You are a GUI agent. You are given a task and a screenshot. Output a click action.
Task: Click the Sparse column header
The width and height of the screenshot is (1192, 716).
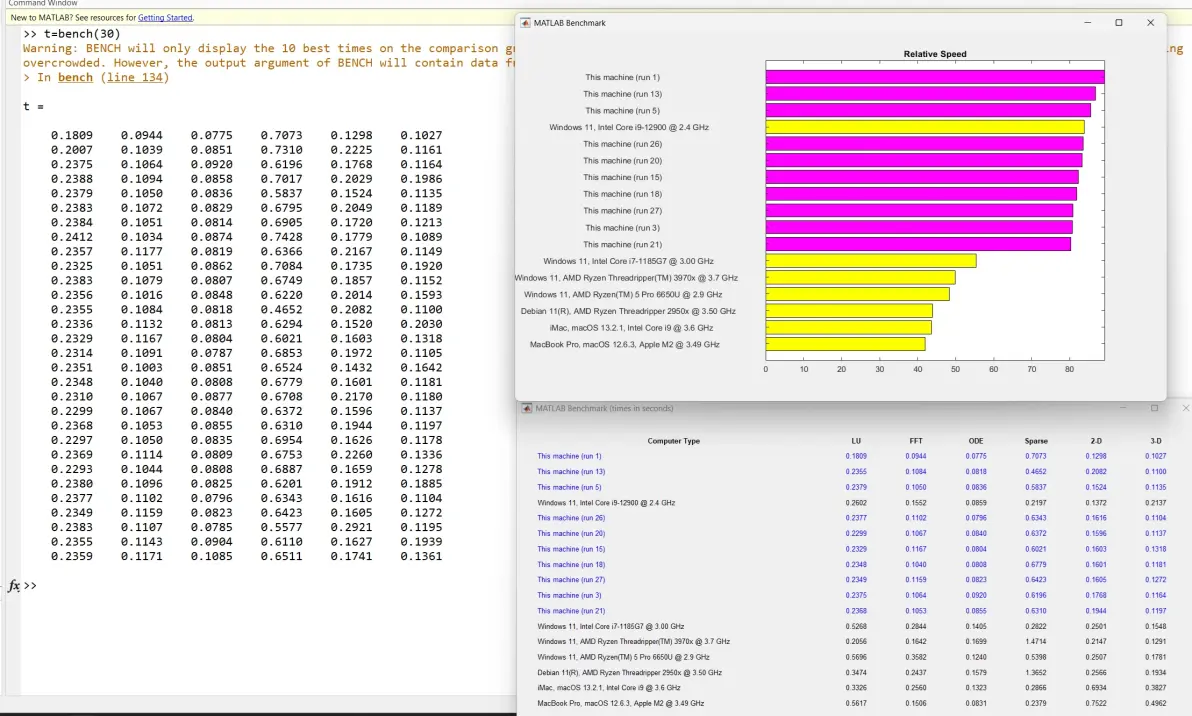[1035, 441]
